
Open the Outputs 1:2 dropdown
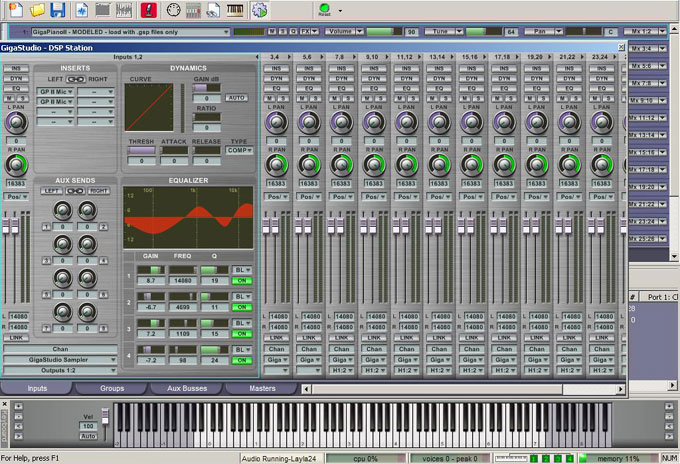click(x=60, y=371)
